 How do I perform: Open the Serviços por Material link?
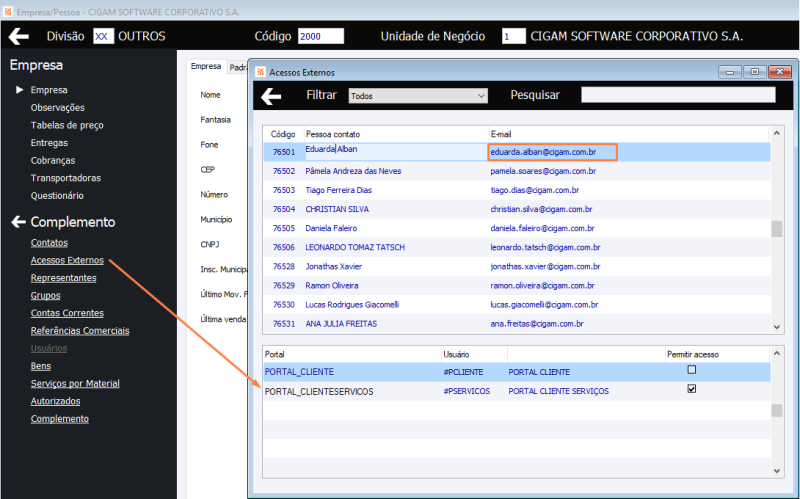[75, 384]
